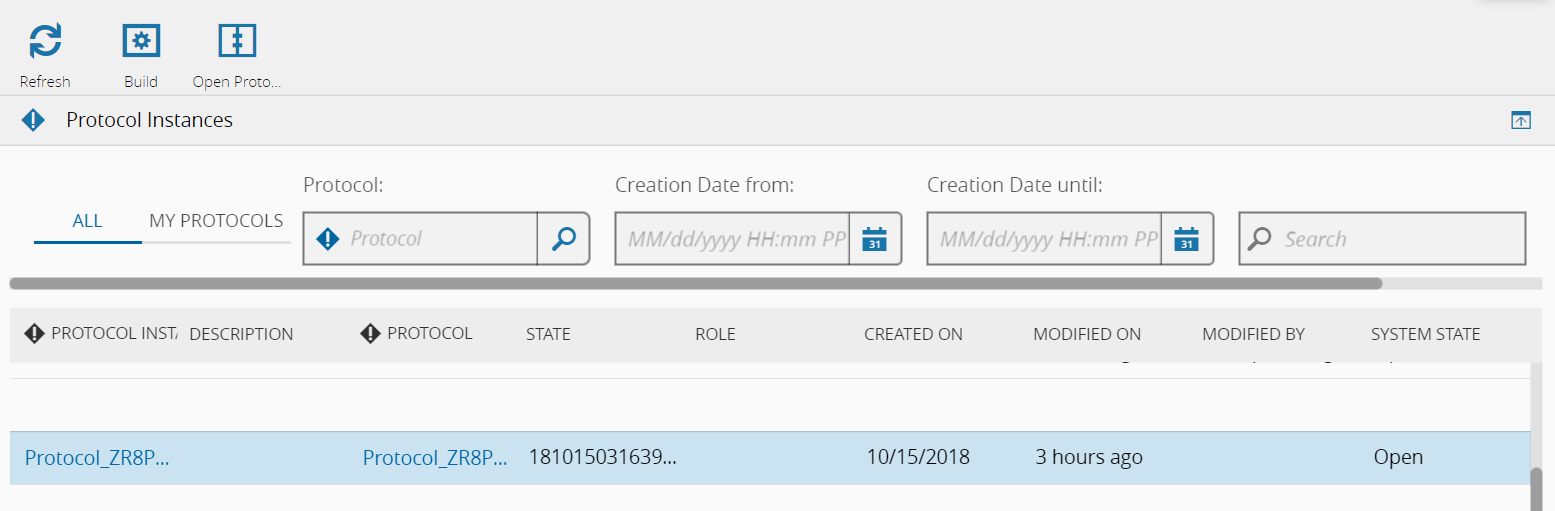Switch to the ALL tab

pyautogui.click(x=87, y=221)
